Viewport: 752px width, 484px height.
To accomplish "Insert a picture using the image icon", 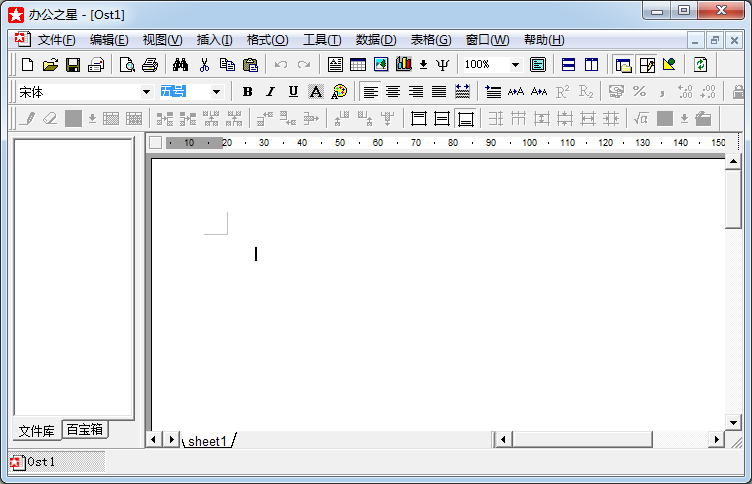I will point(381,65).
